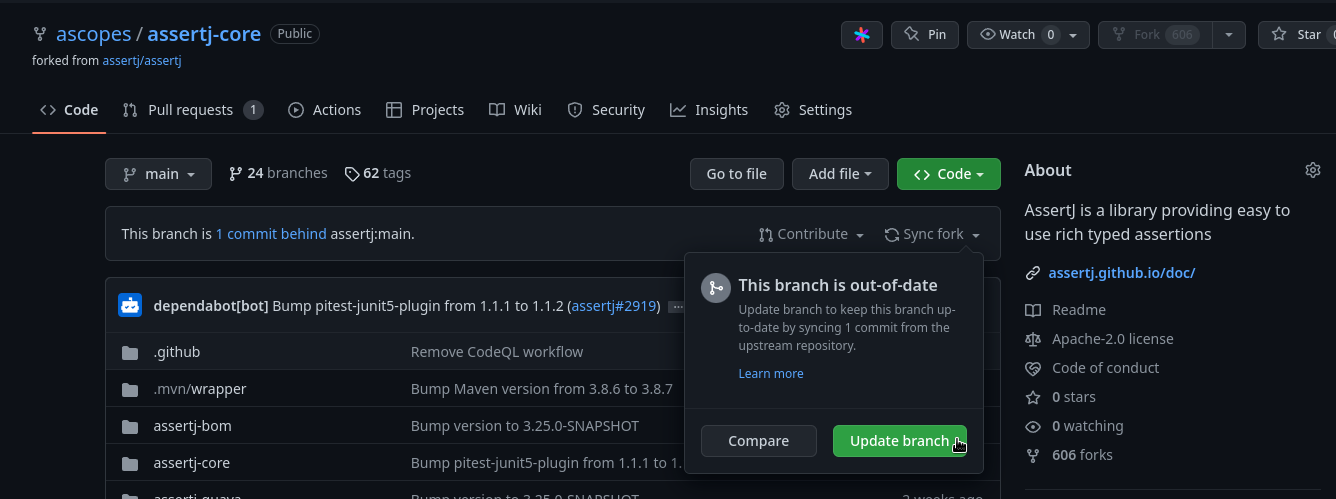This screenshot has height=499, width=1336.
Task: Open the About settings gear icon
Action: (x=1313, y=170)
